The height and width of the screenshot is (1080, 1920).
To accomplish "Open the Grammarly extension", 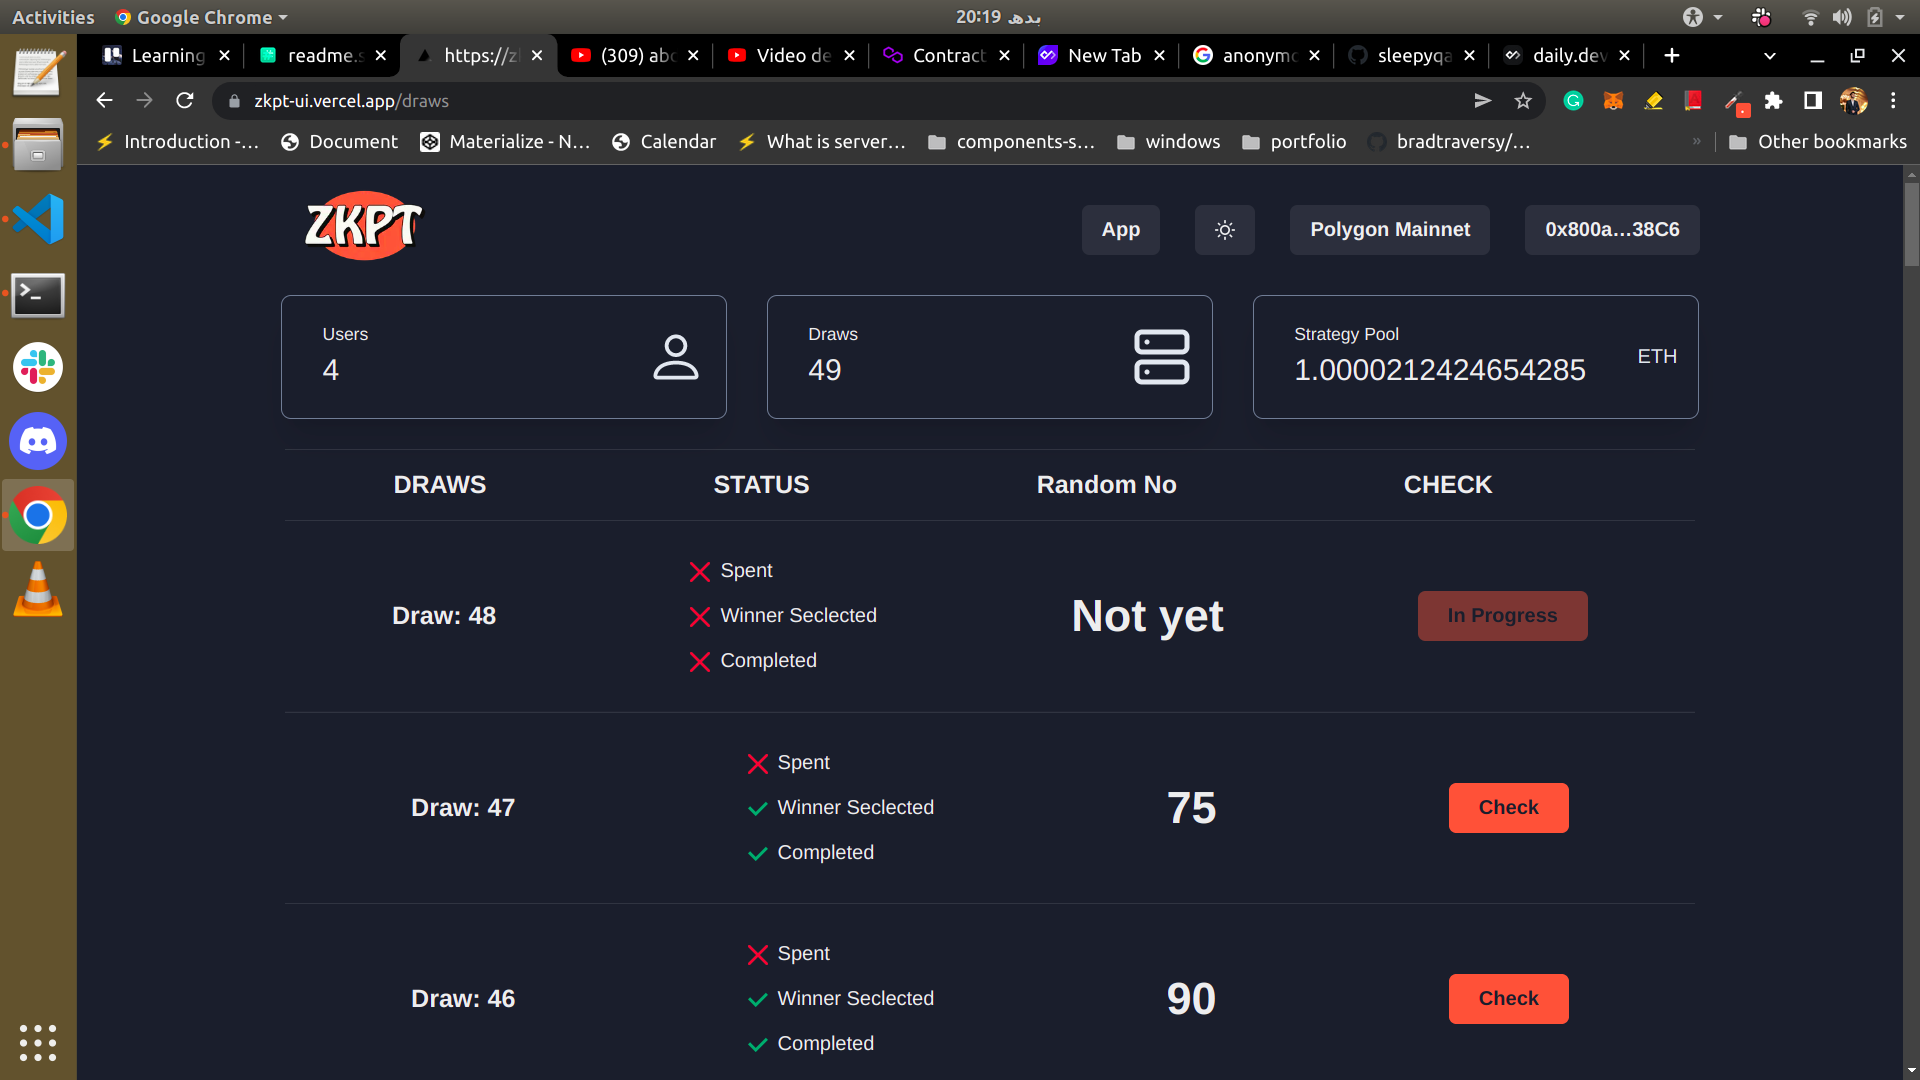I will click(x=1573, y=101).
